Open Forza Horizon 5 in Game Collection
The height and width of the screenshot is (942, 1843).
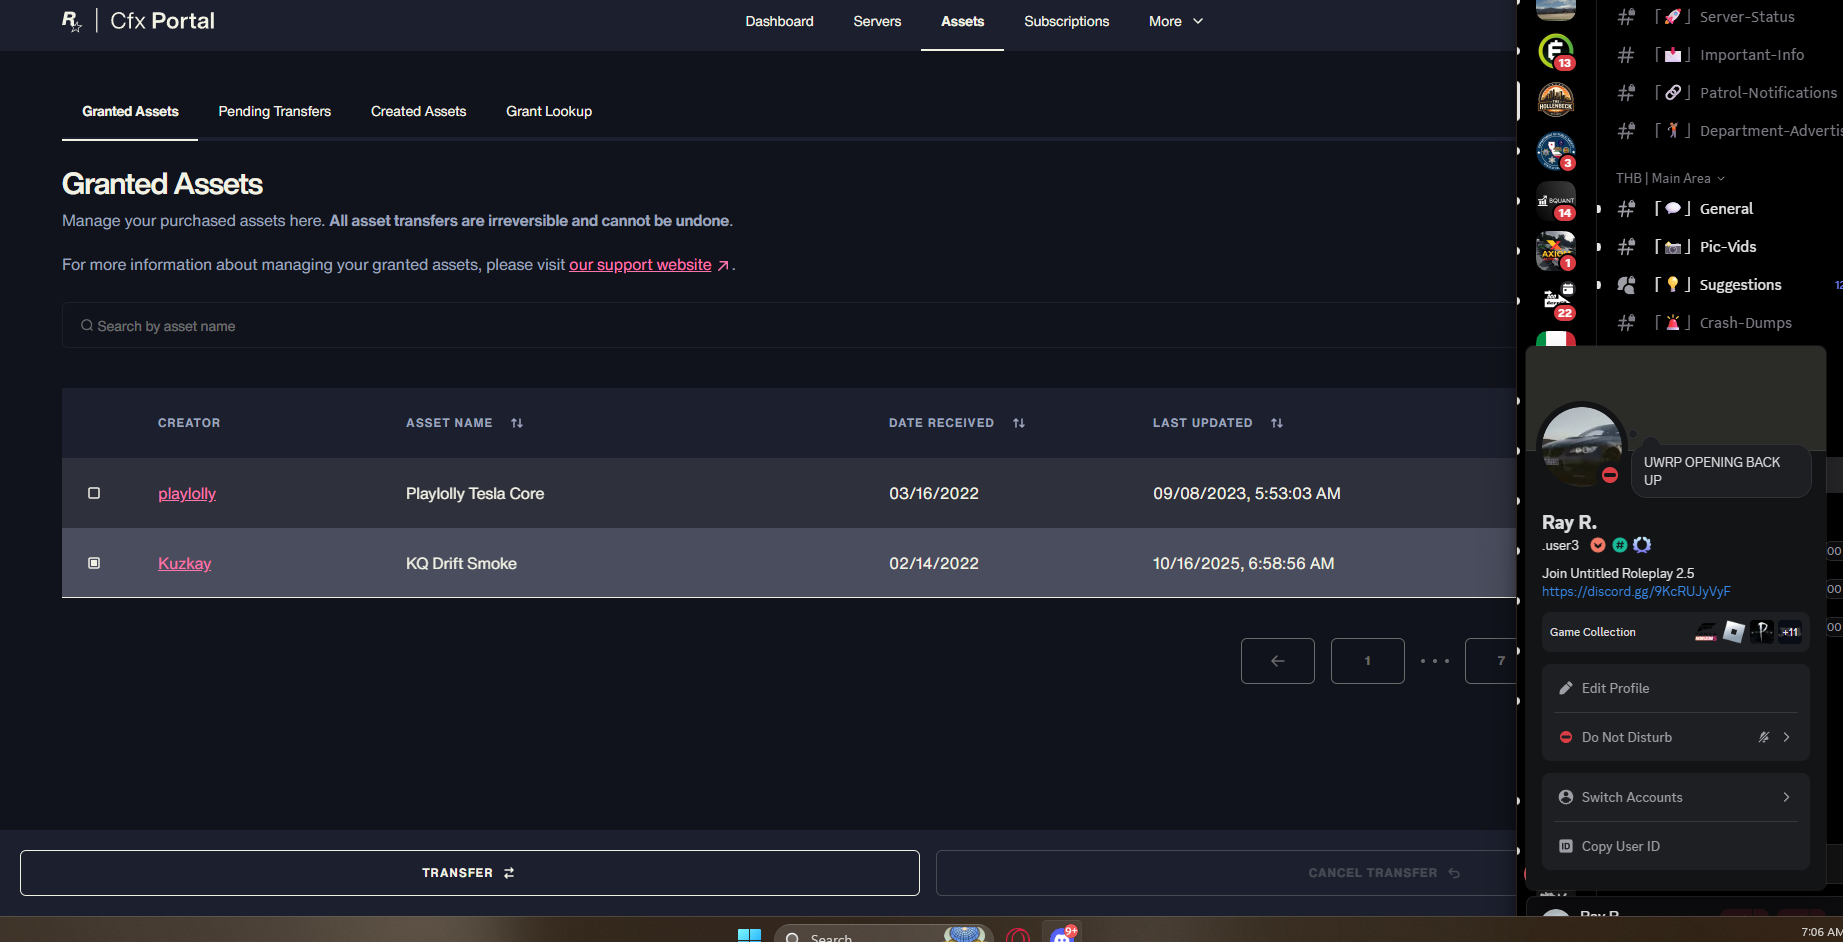1706,632
